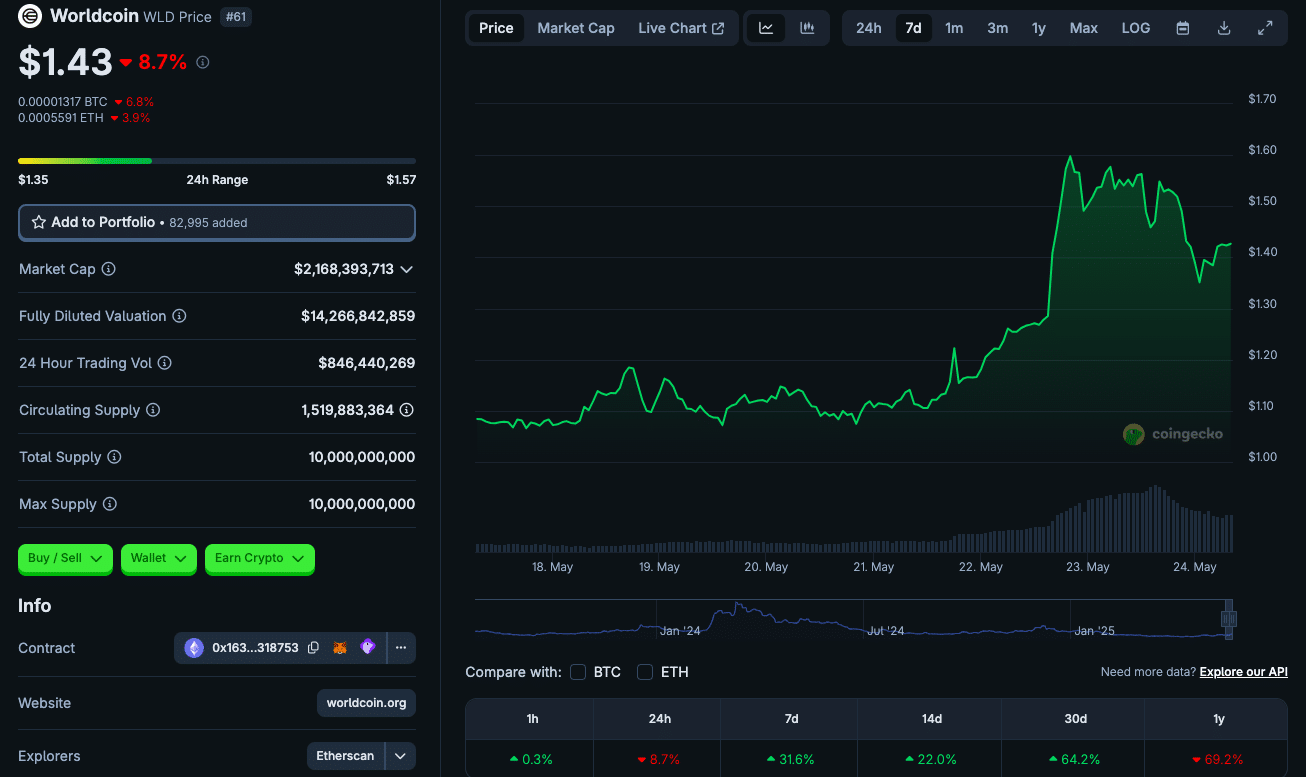The height and width of the screenshot is (777, 1306).
Task: Open Buy / Sell dropdown
Action: point(66,558)
